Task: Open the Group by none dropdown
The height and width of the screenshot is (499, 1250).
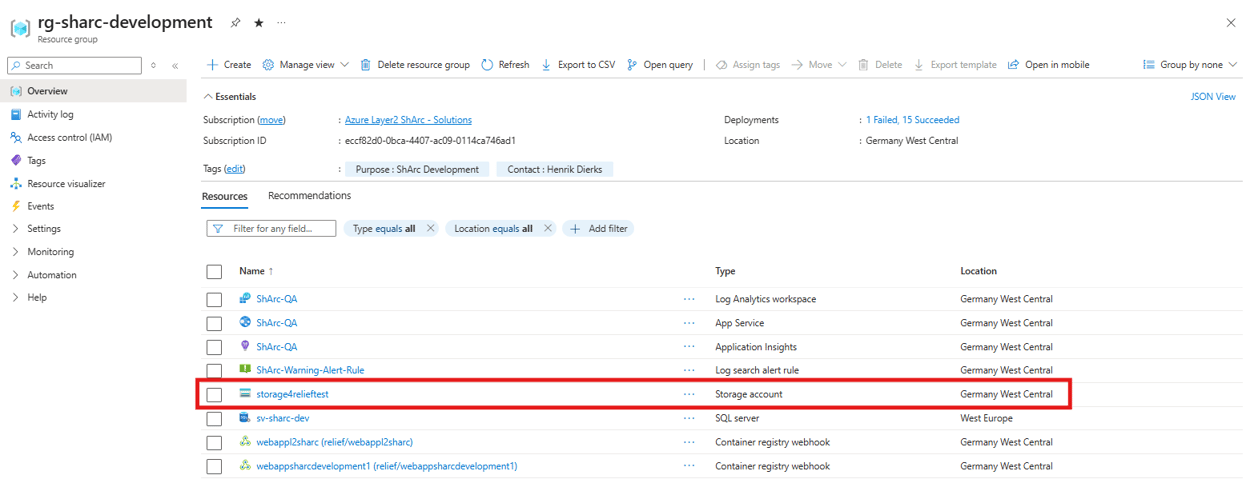Action: click(x=1190, y=65)
